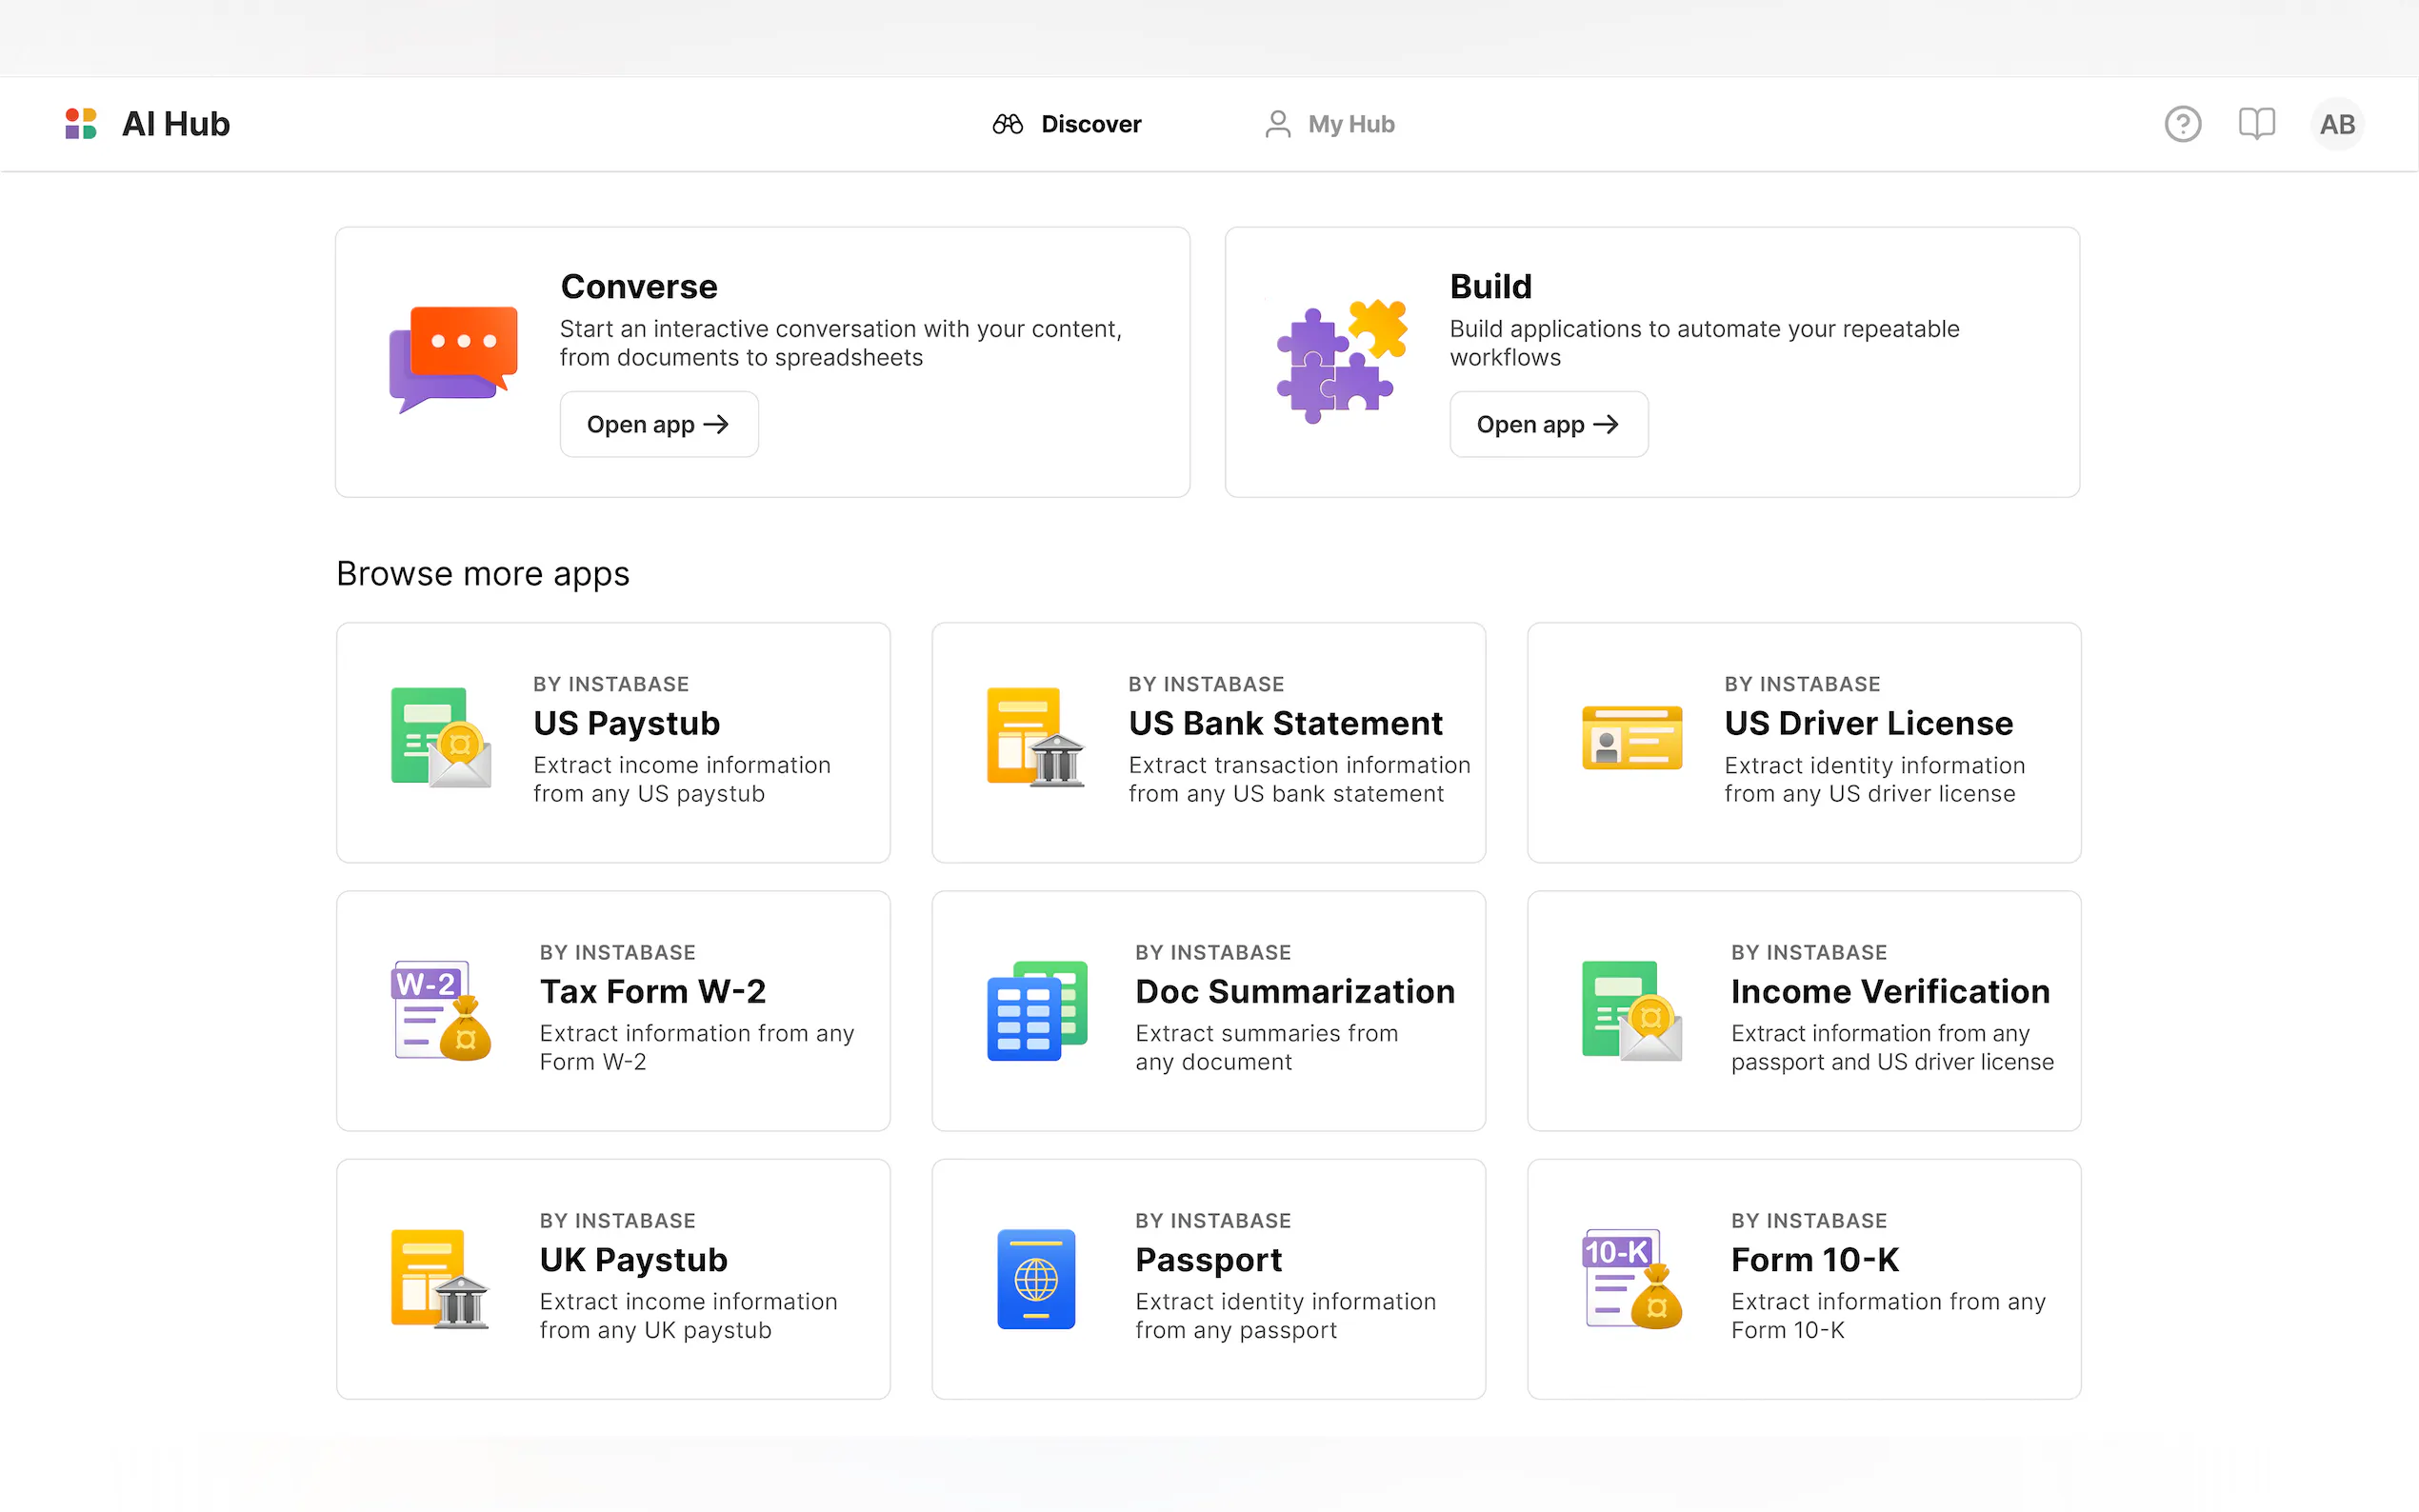Select the US Bank Statement app card
The height and width of the screenshot is (1512, 2419).
pyautogui.click(x=1208, y=742)
